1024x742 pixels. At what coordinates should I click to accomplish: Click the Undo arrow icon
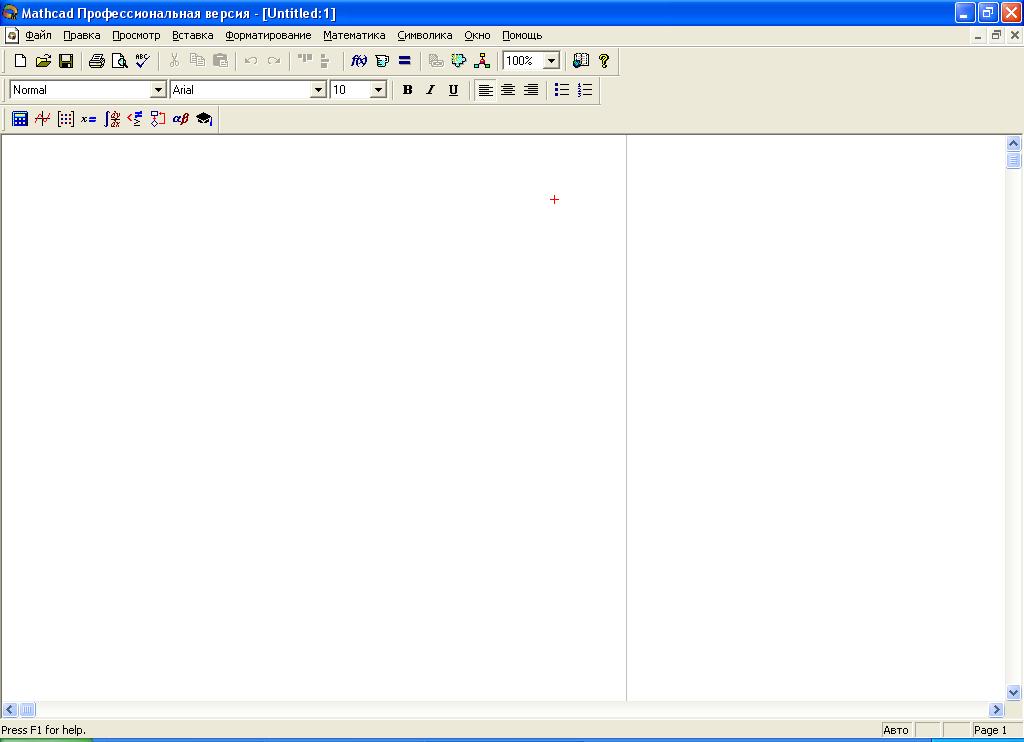coord(251,61)
